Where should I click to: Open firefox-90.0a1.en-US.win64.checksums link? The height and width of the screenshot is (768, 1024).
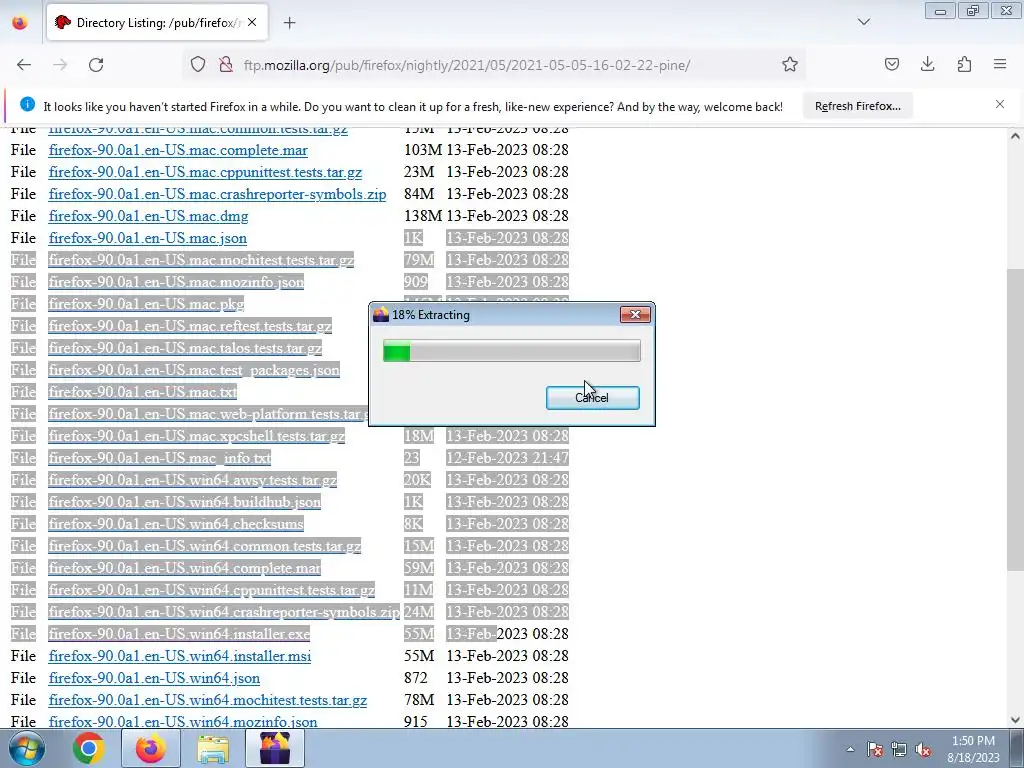[176, 524]
